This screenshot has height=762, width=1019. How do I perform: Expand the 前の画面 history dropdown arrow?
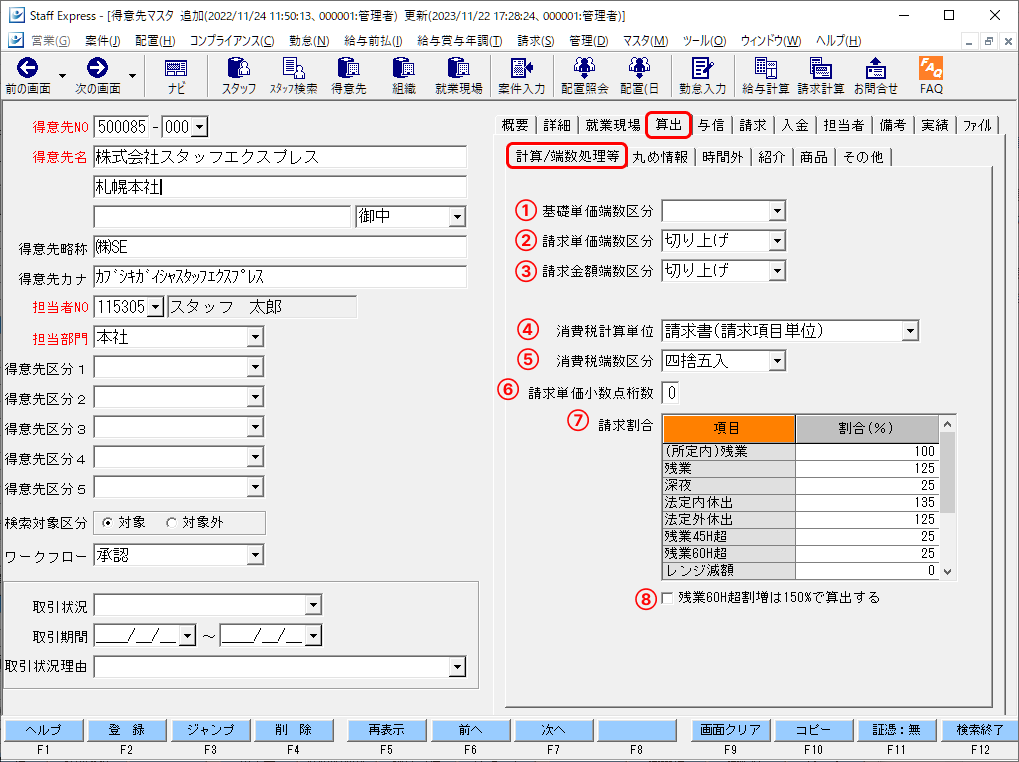tap(62, 75)
